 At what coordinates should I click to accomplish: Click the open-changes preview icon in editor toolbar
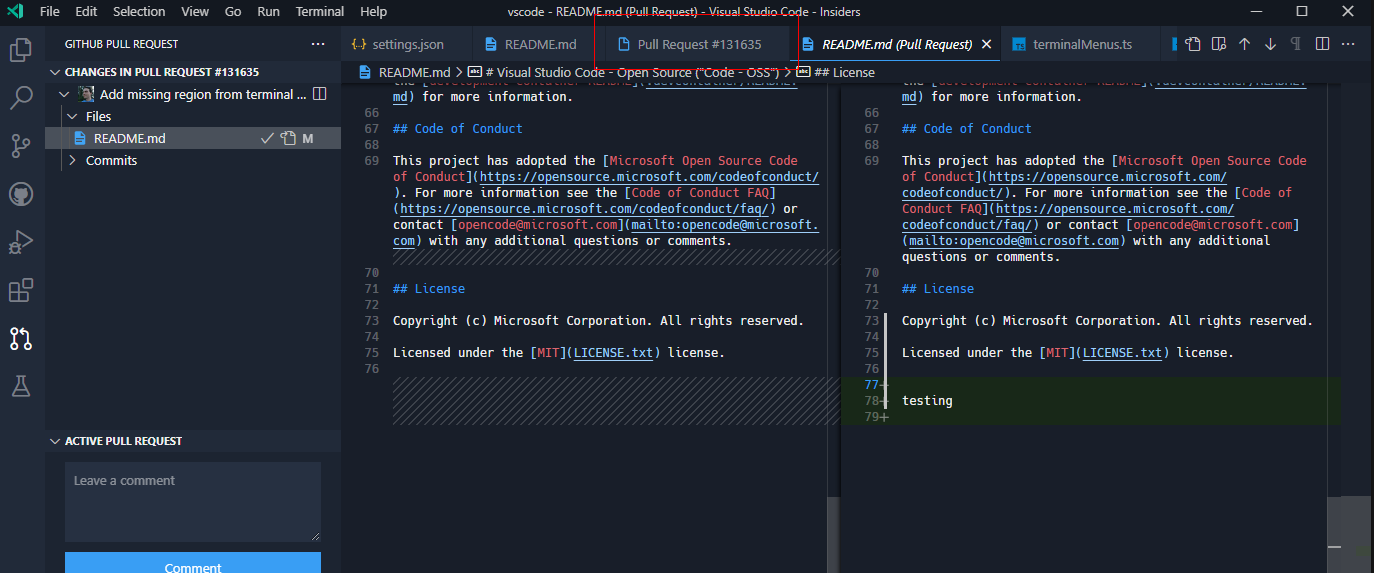pos(1218,44)
